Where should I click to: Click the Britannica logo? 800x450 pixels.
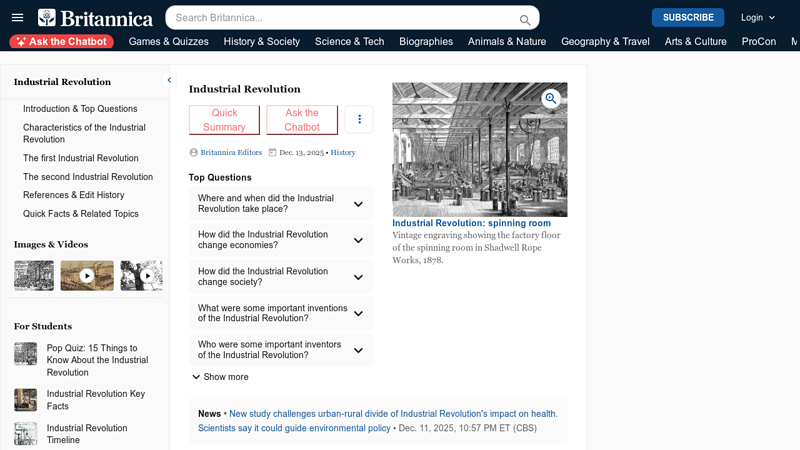point(95,18)
